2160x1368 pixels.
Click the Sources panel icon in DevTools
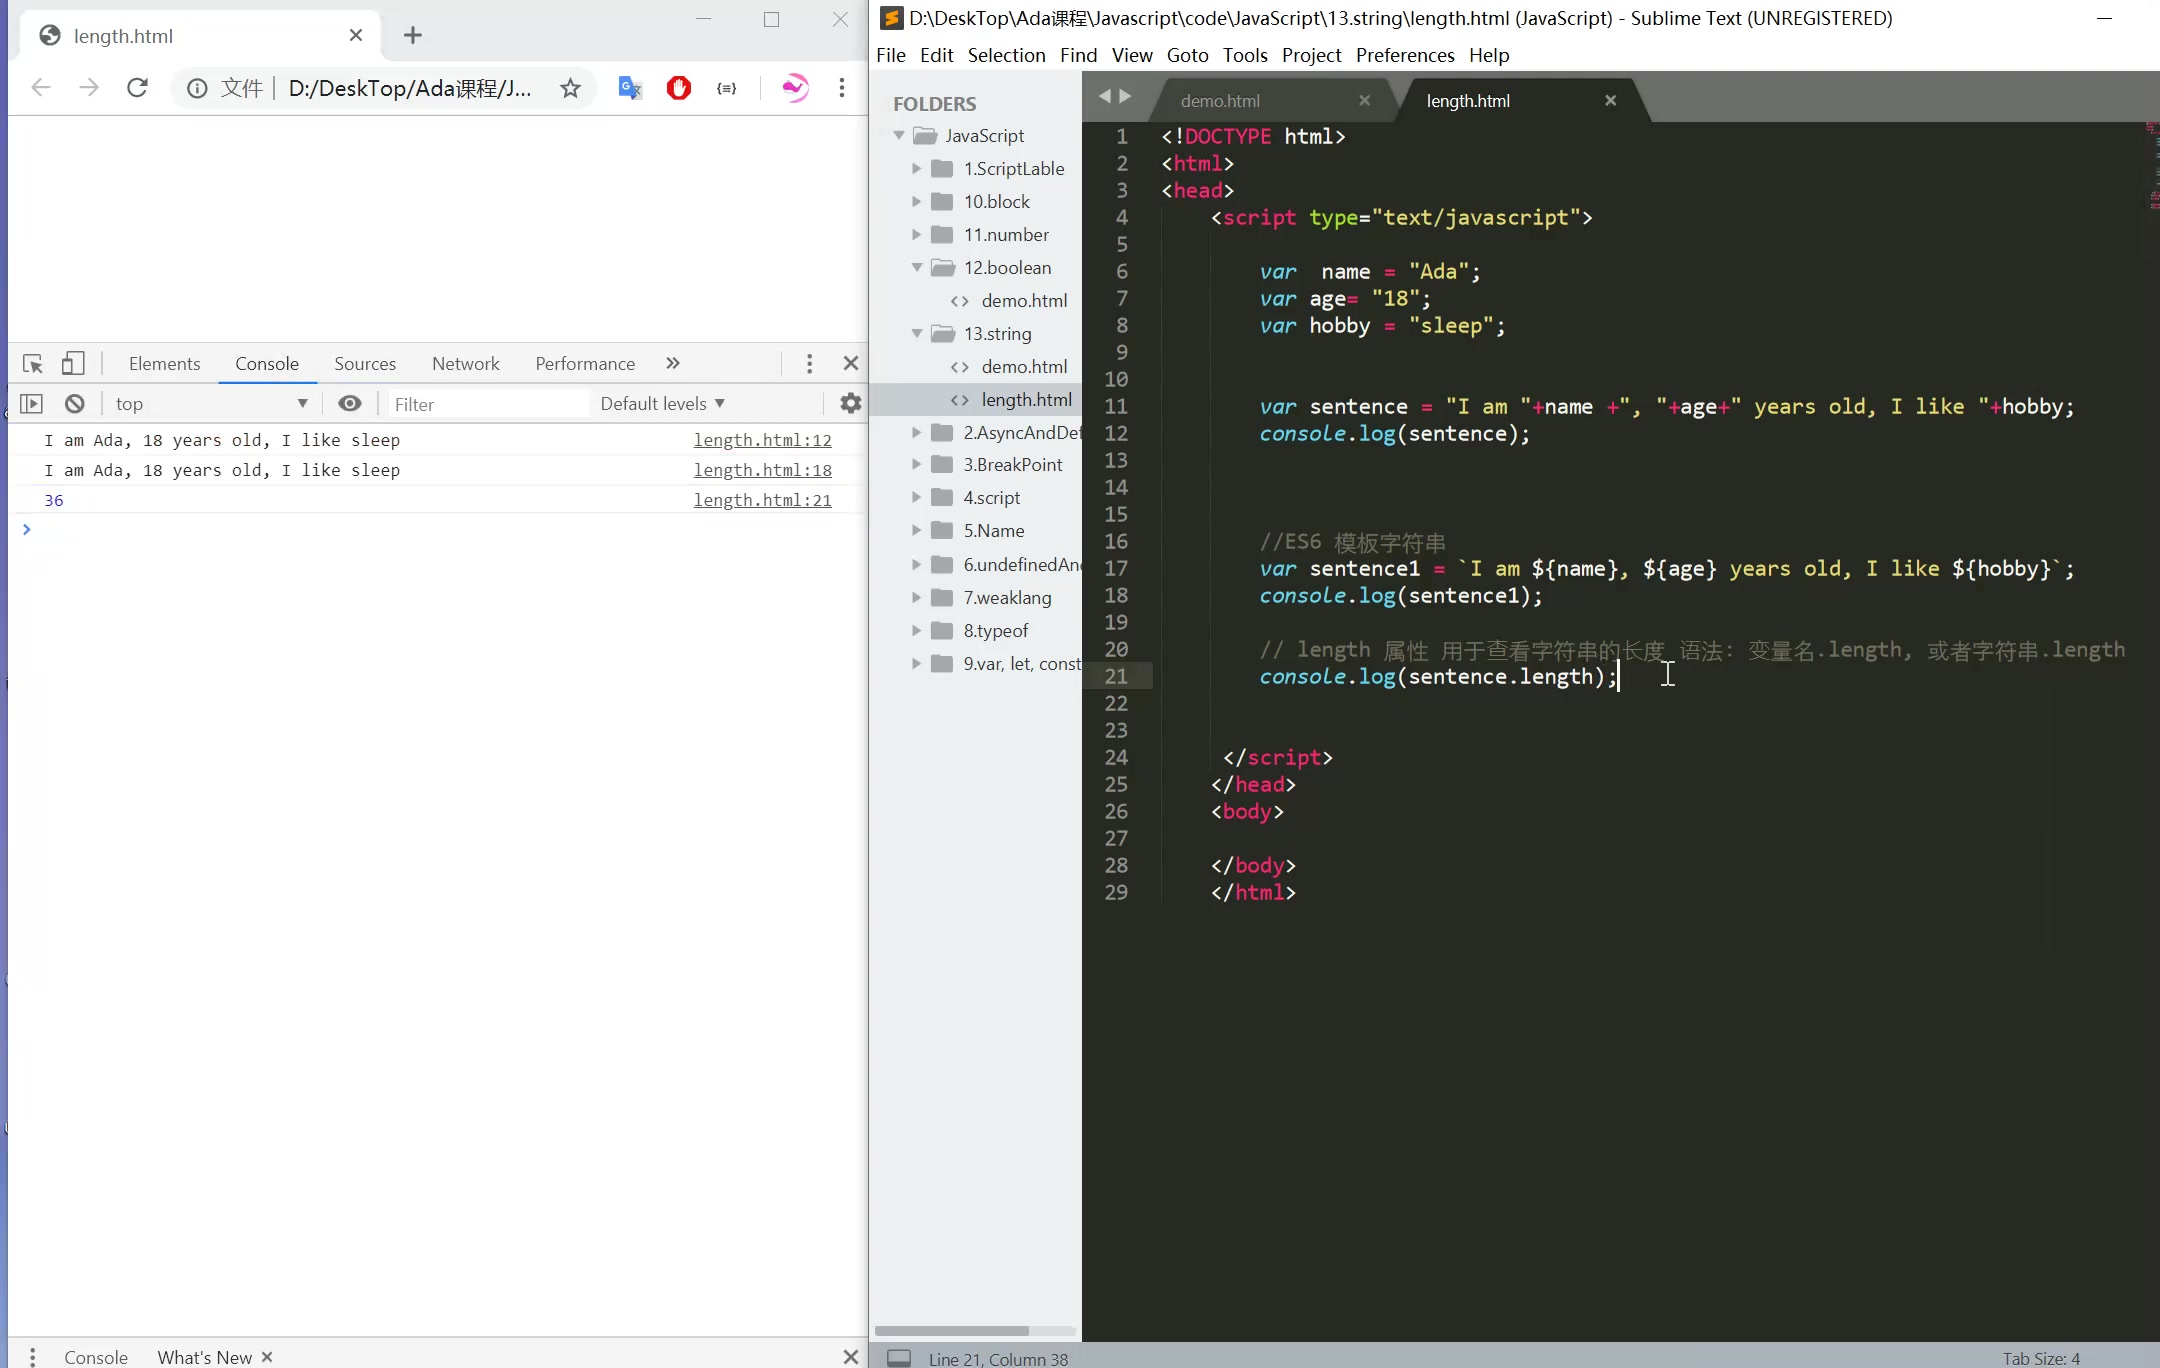click(x=365, y=364)
